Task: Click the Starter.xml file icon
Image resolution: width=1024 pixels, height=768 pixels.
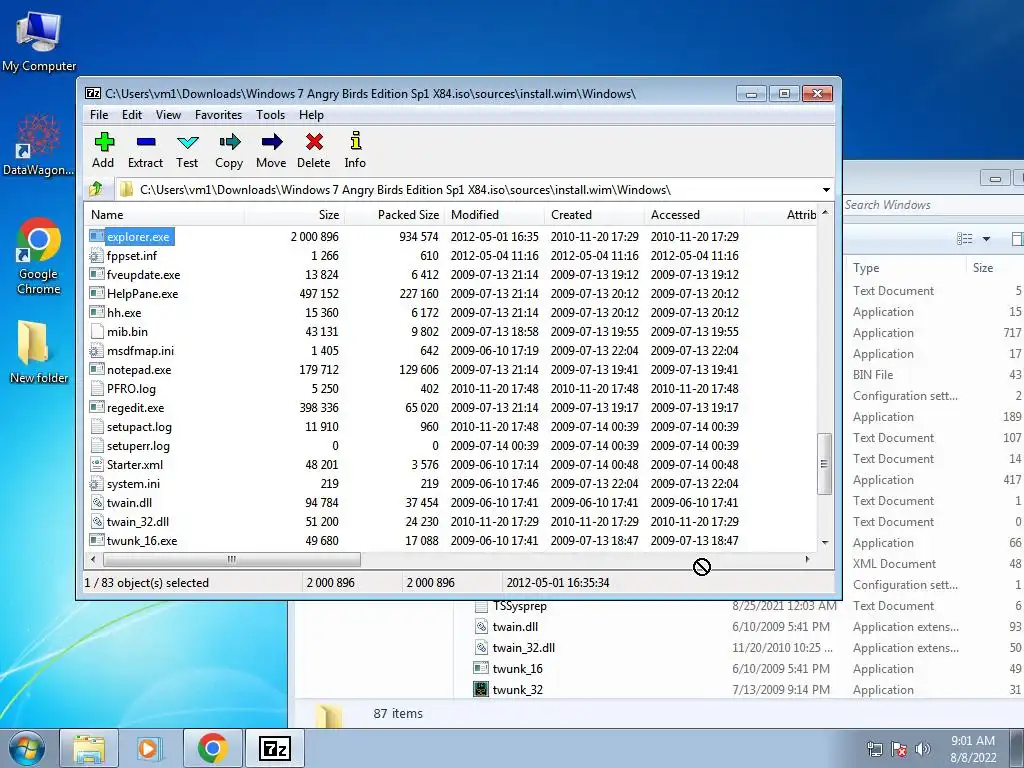Action: click(x=97, y=464)
